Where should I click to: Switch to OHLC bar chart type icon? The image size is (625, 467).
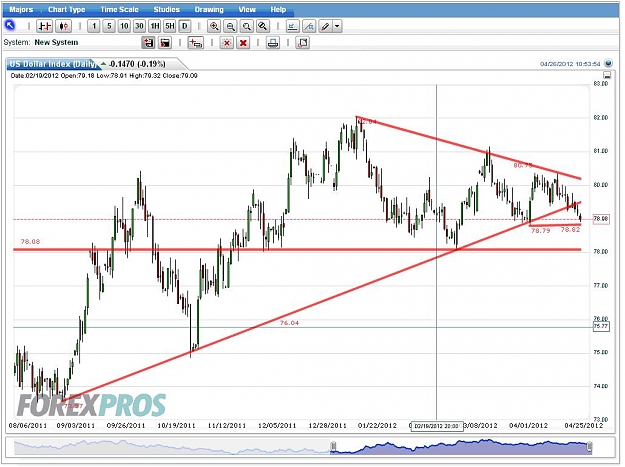click(44, 26)
